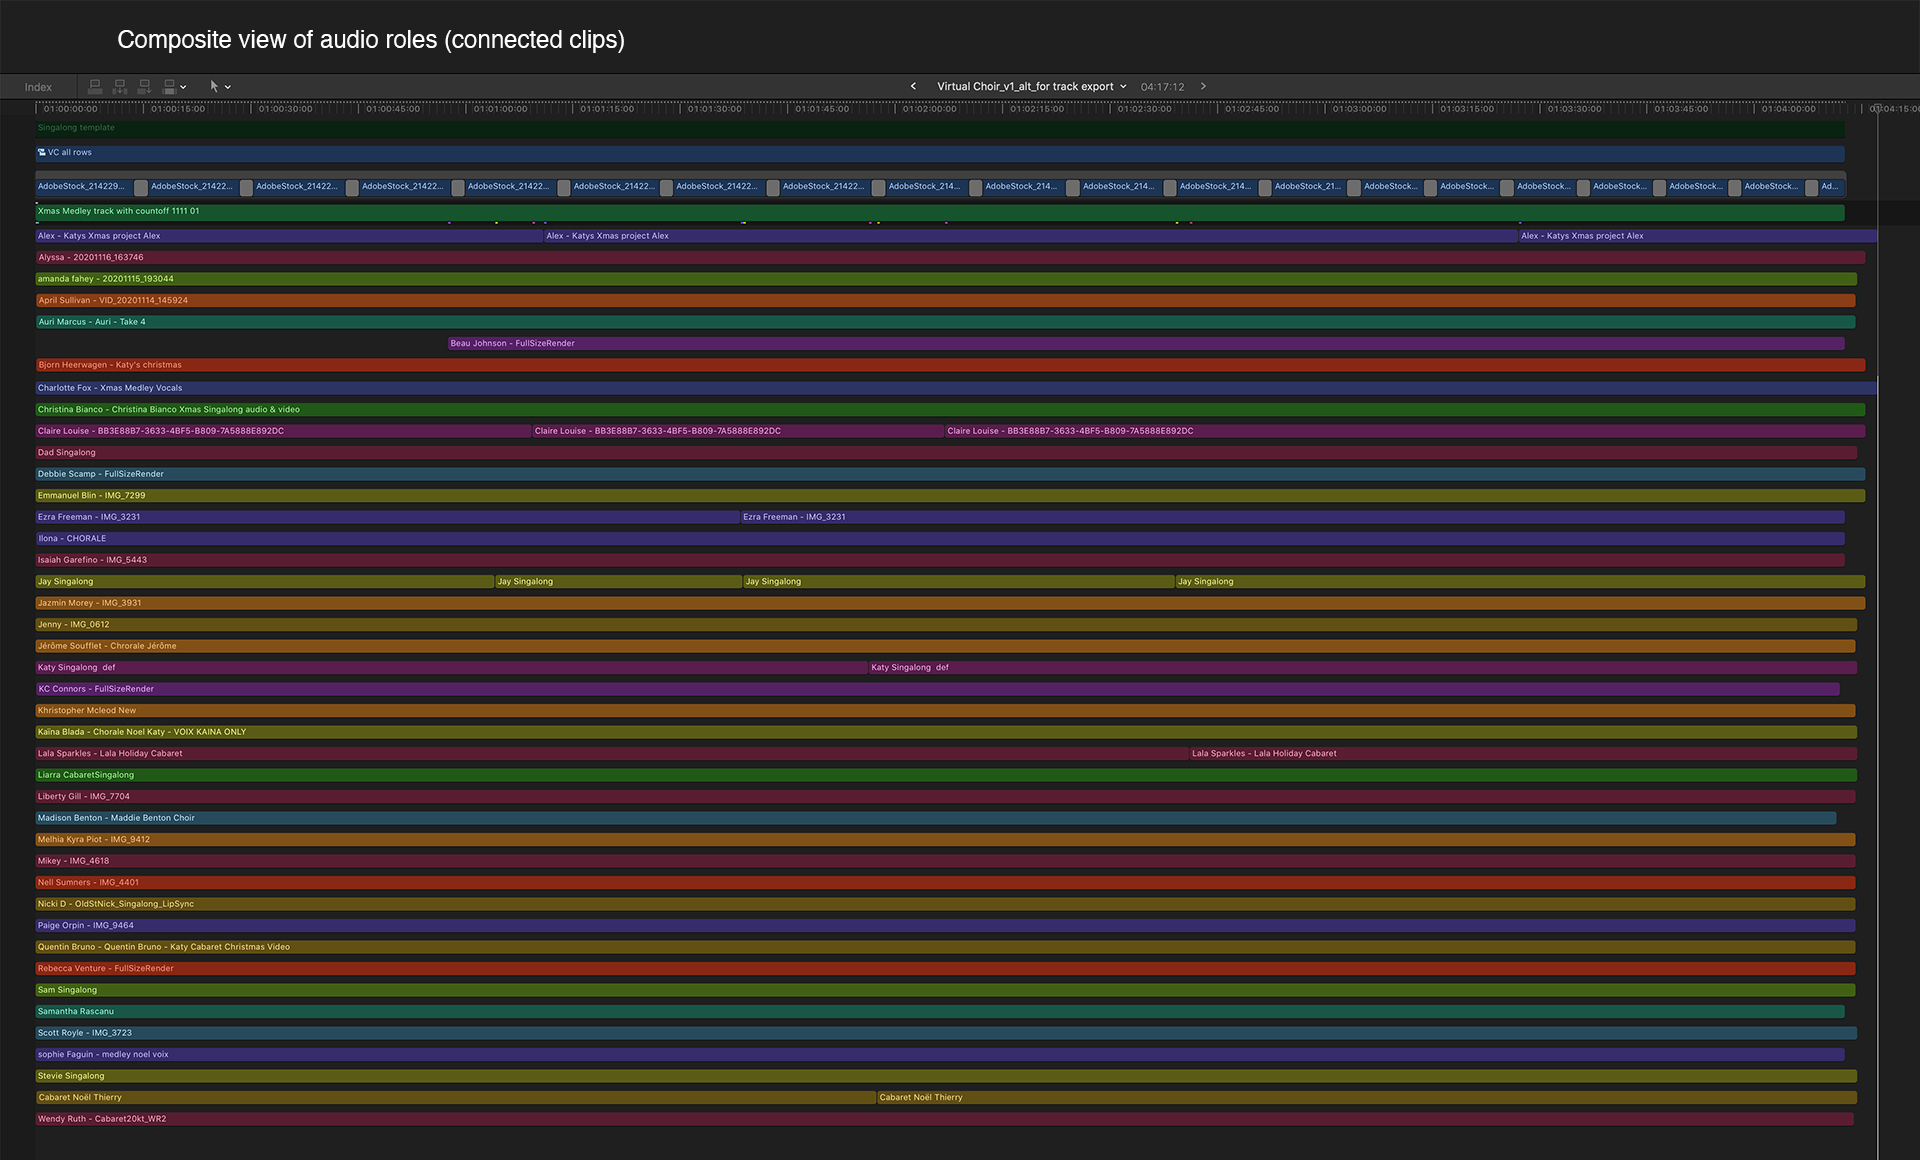
Task: Select Quentin Bruno Katy Cabaret Christmas Video clip
Action: click(x=946, y=947)
